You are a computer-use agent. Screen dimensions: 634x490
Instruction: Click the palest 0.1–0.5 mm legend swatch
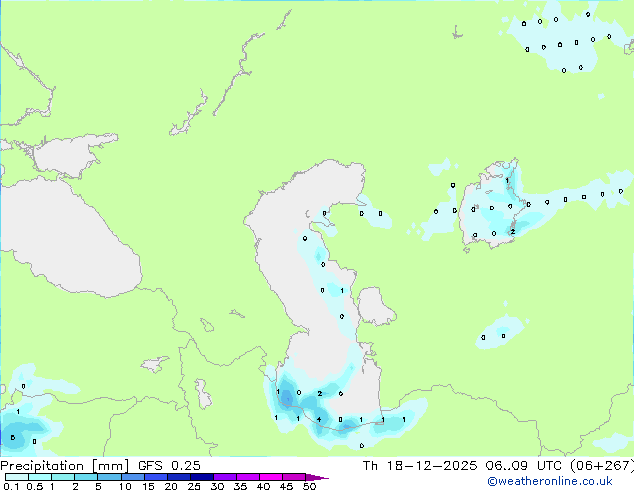tap(17, 477)
